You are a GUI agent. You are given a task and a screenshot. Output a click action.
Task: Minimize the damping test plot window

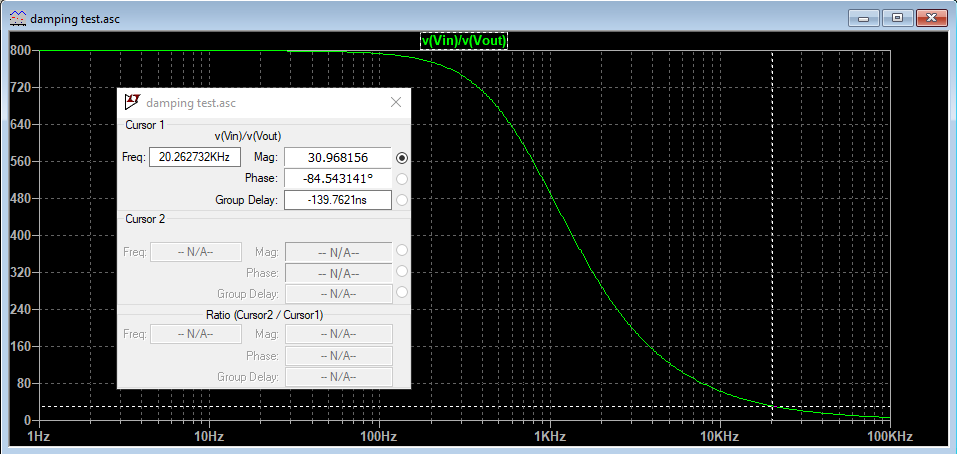(865, 17)
